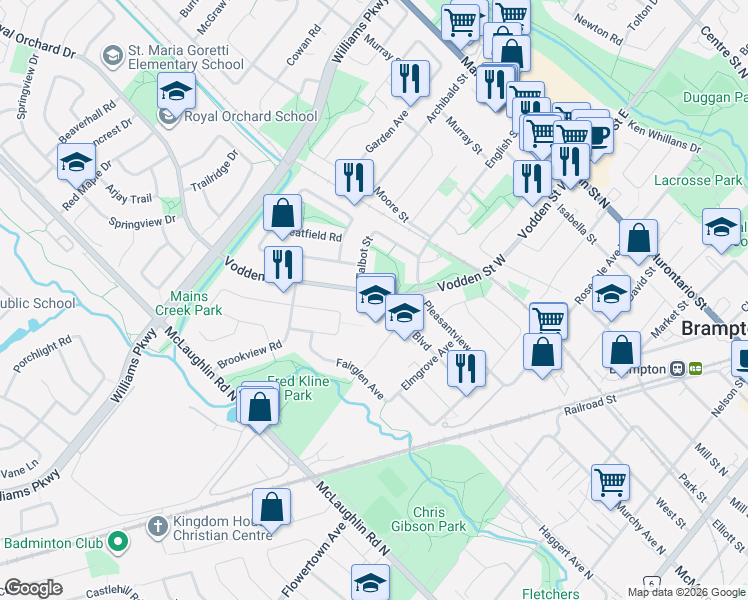The image size is (748, 600).
Task: Select the Porchlight Rd label
Action: pos(42,354)
